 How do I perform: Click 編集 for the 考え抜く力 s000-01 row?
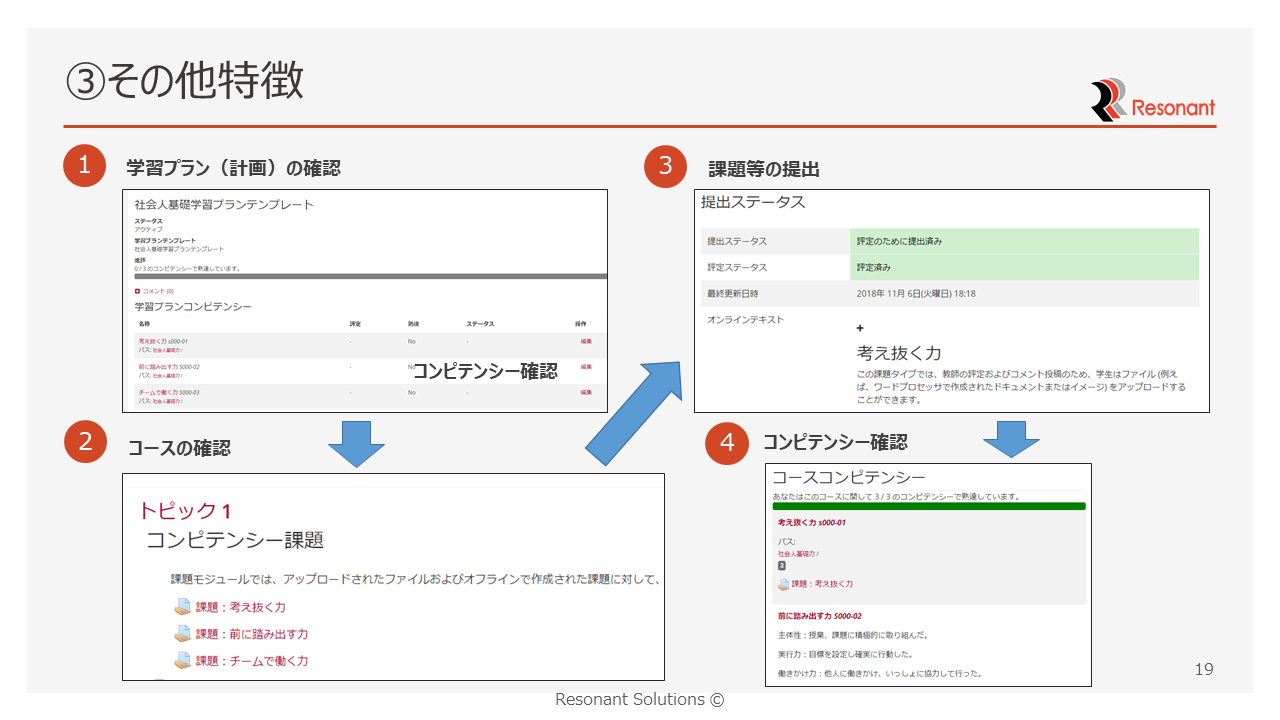click(586, 341)
